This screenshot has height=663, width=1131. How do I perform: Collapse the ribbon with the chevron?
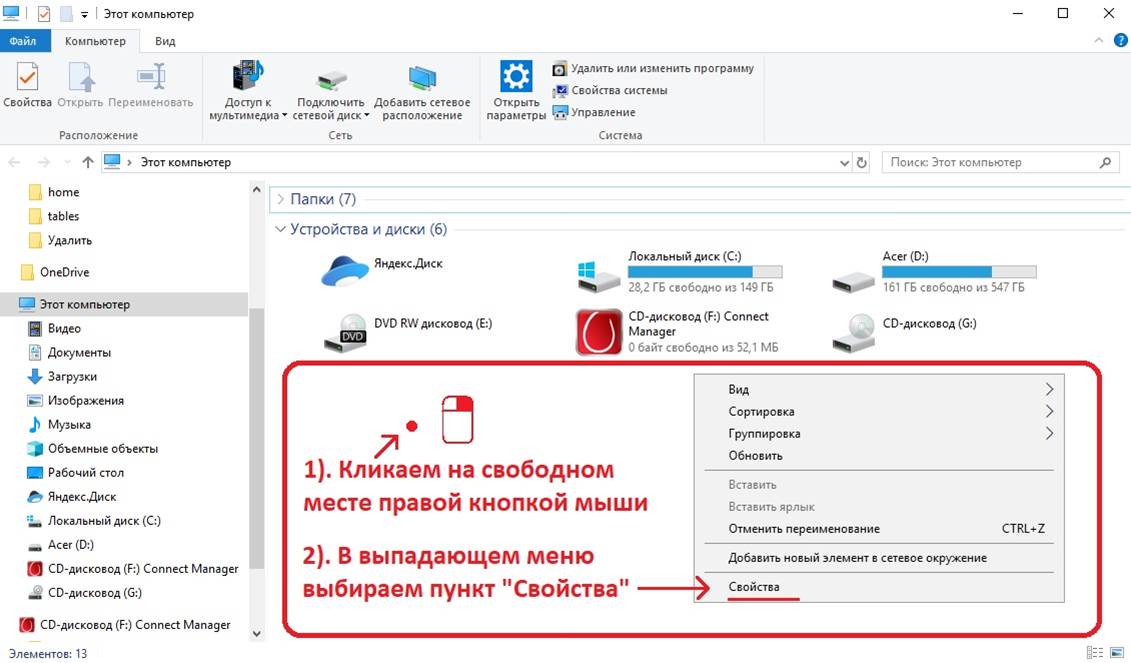click(x=1099, y=40)
